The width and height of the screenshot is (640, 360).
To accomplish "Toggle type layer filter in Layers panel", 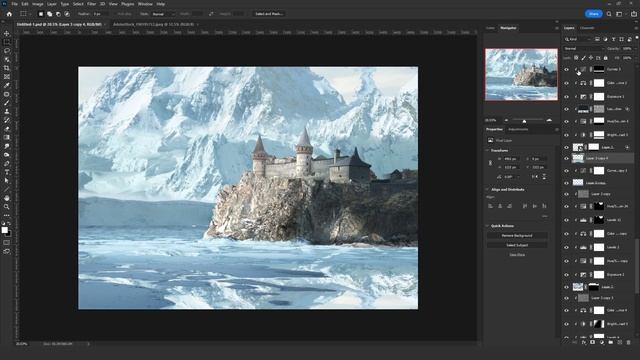I will click(613, 39).
